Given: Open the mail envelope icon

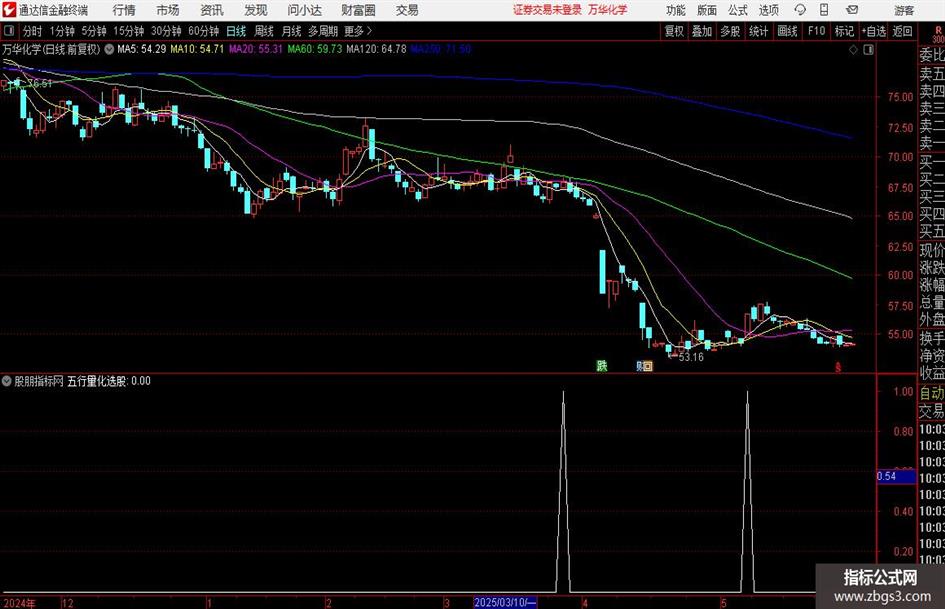Looking at the screenshot, I should (x=852, y=10).
